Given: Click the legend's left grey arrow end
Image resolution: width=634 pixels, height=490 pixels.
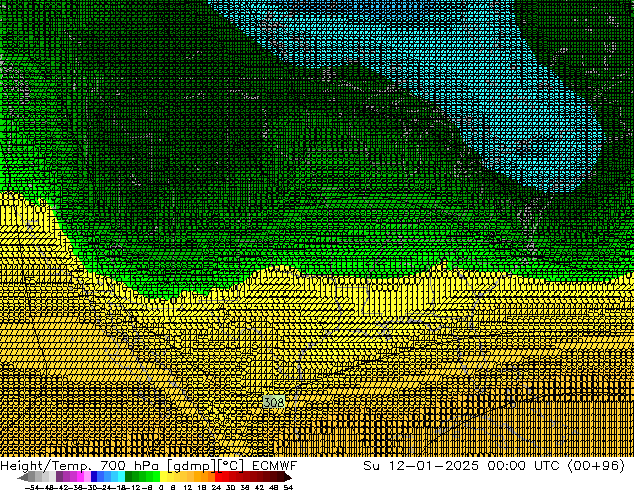Looking at the screenshot, I should click(23, 477).
